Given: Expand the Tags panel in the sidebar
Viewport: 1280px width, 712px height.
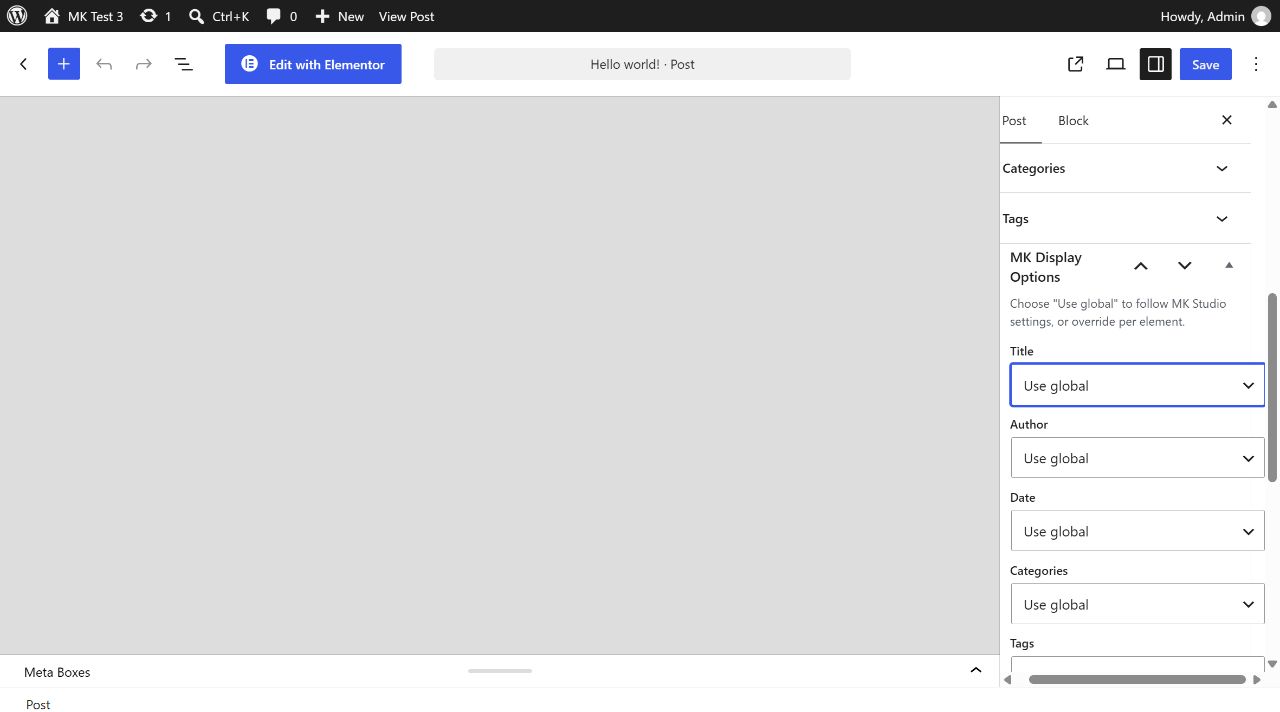Looking at the screenshot, I should pos(1126,218).
